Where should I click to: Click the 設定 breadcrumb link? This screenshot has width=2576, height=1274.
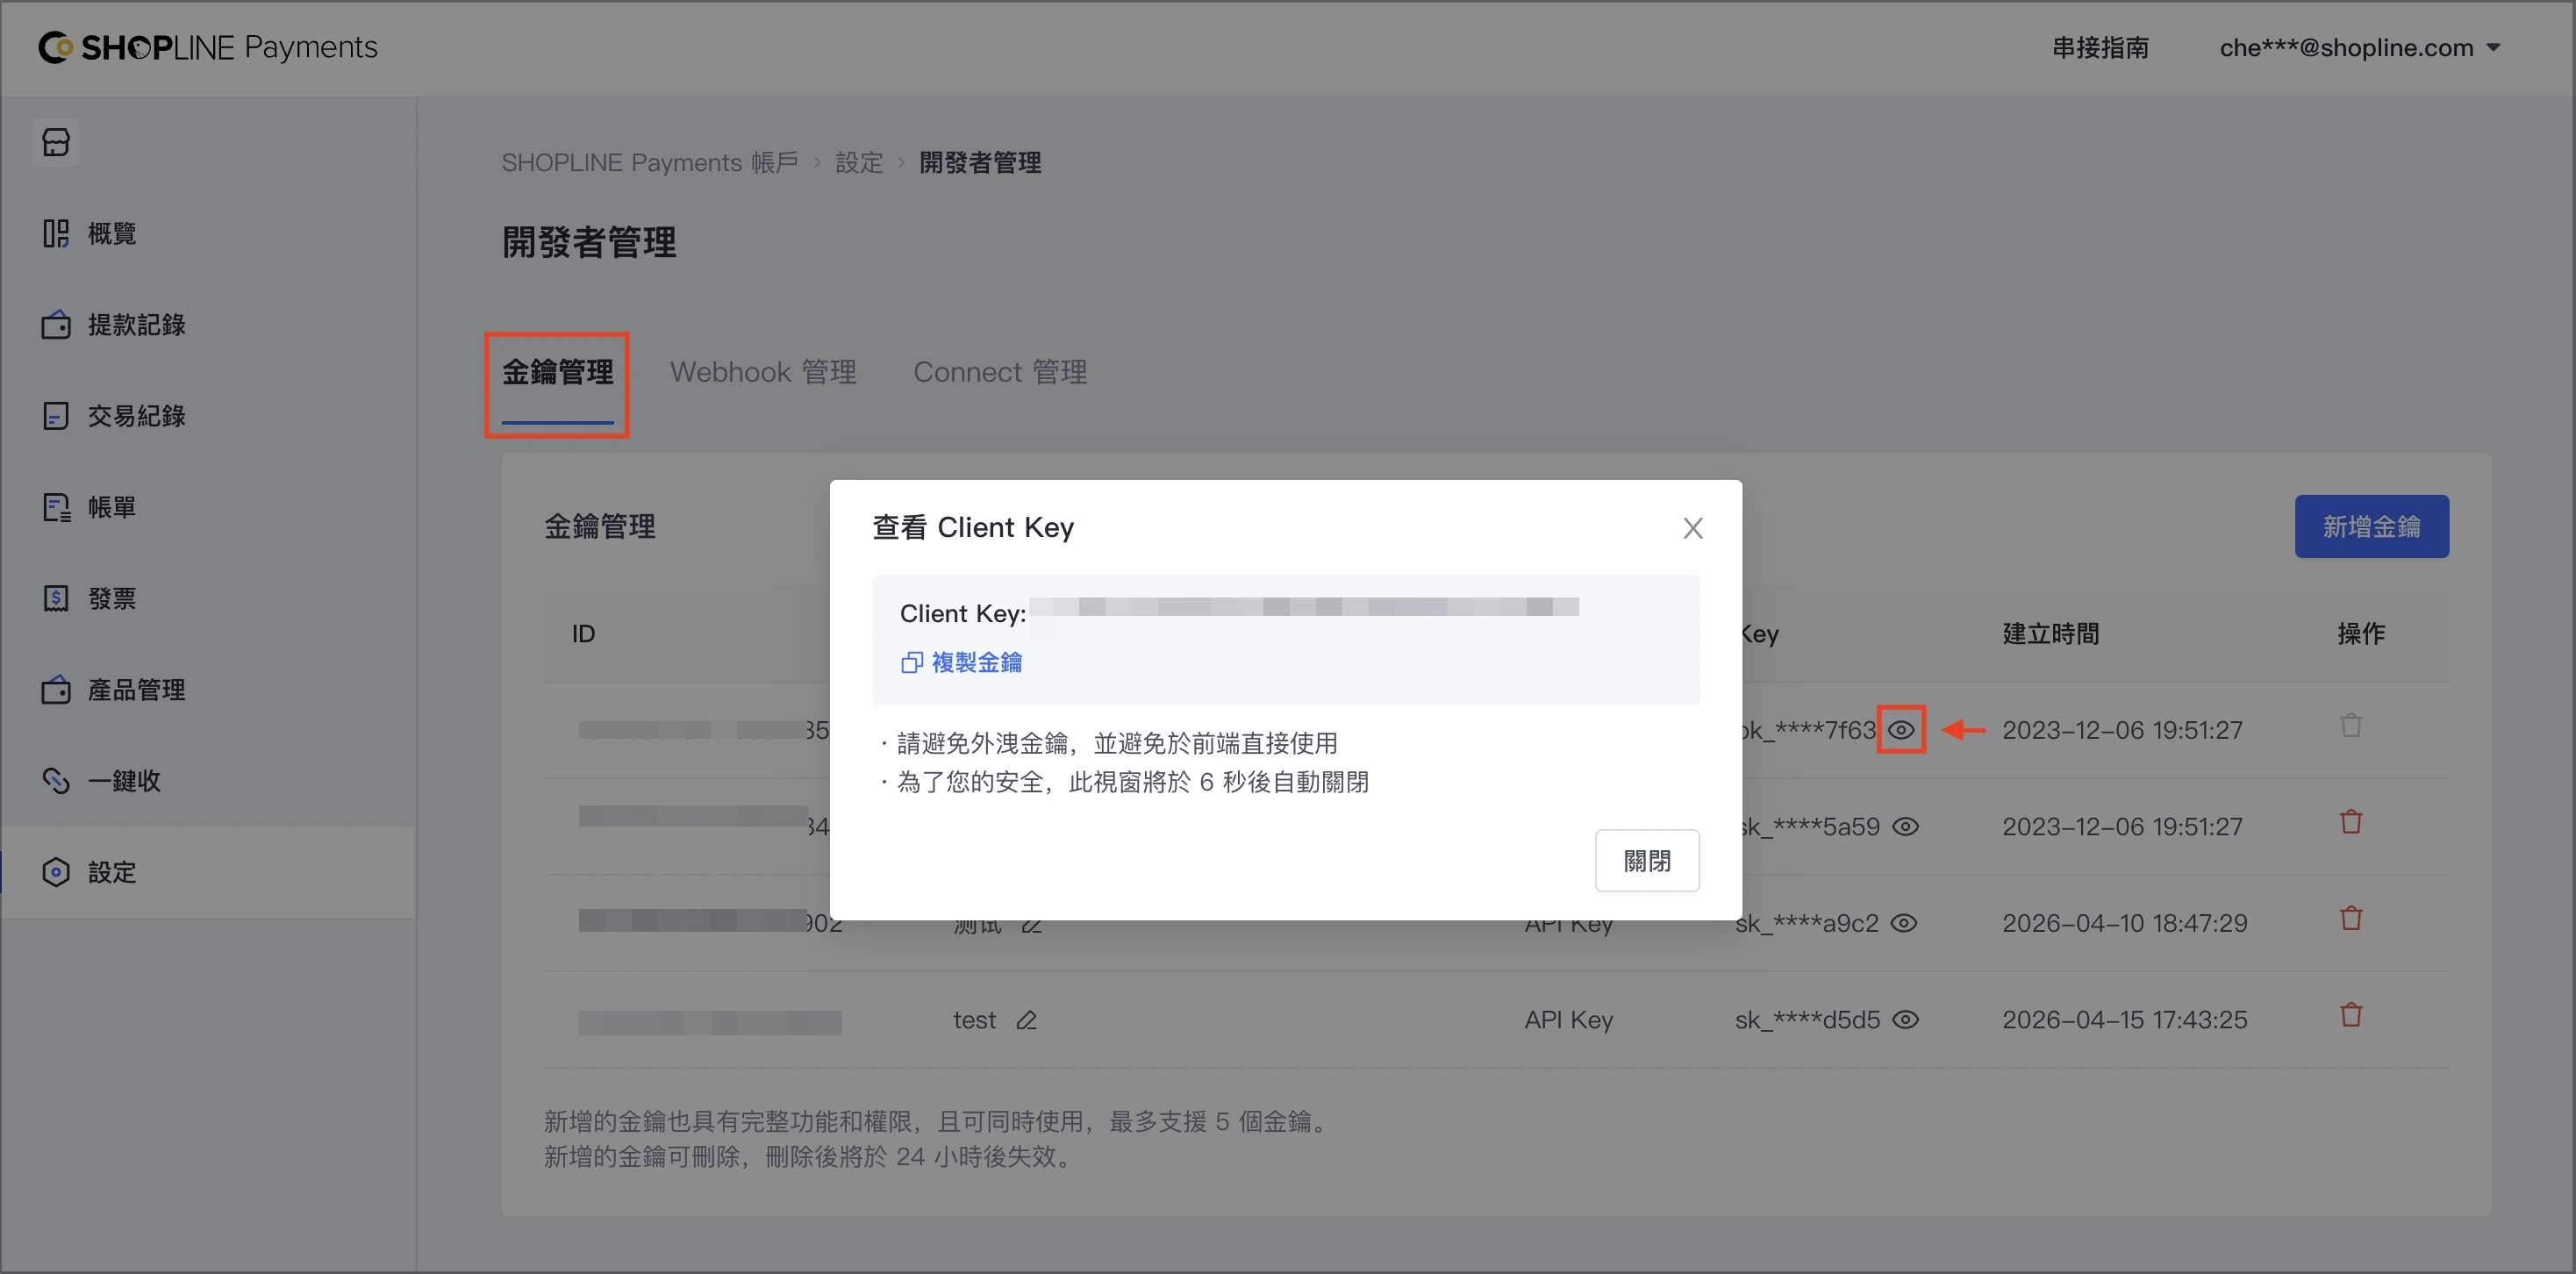coord(859,162)
